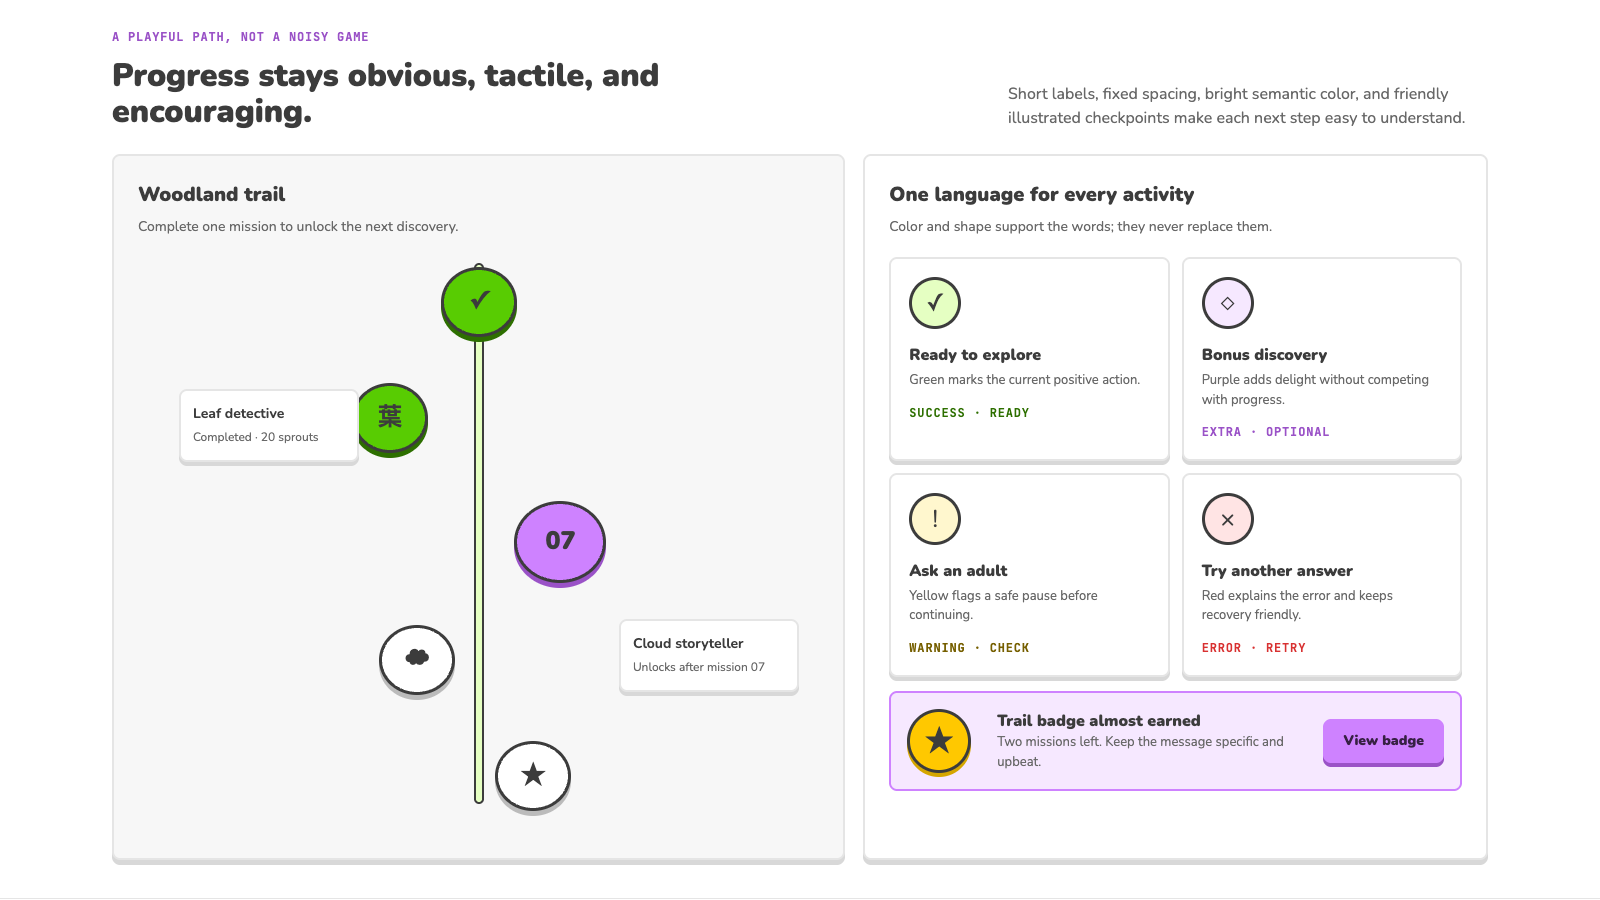This screenshot has width=1600, height=900.
Task: Click the green checkmark trail node
Action: coord(479,302)
